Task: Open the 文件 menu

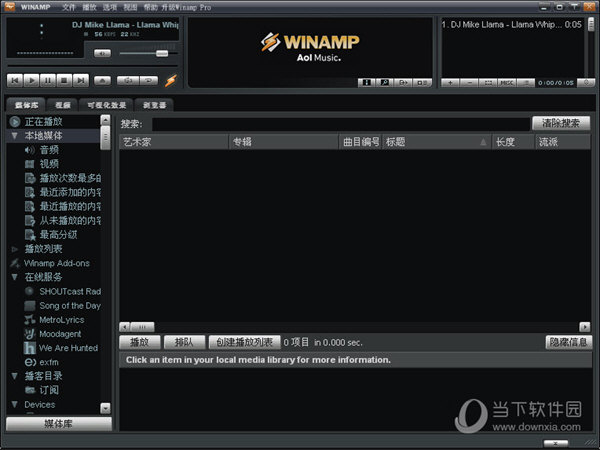Action: coord(68,7)
